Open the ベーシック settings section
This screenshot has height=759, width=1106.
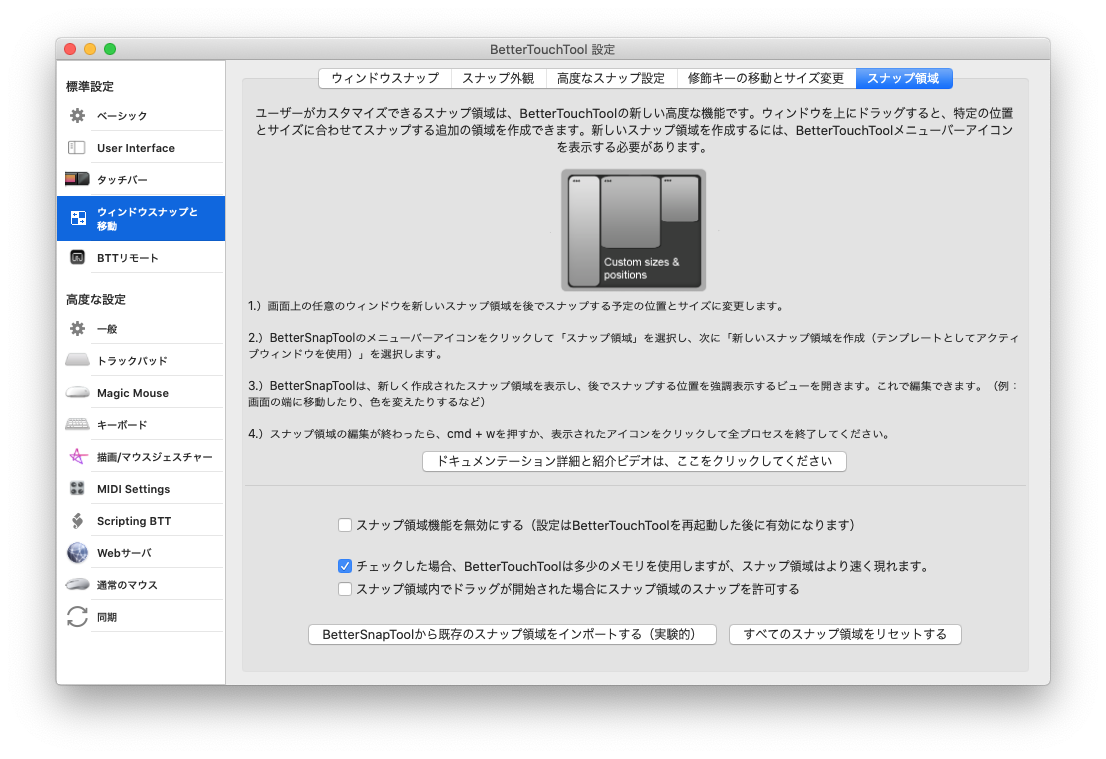point(141,116)
